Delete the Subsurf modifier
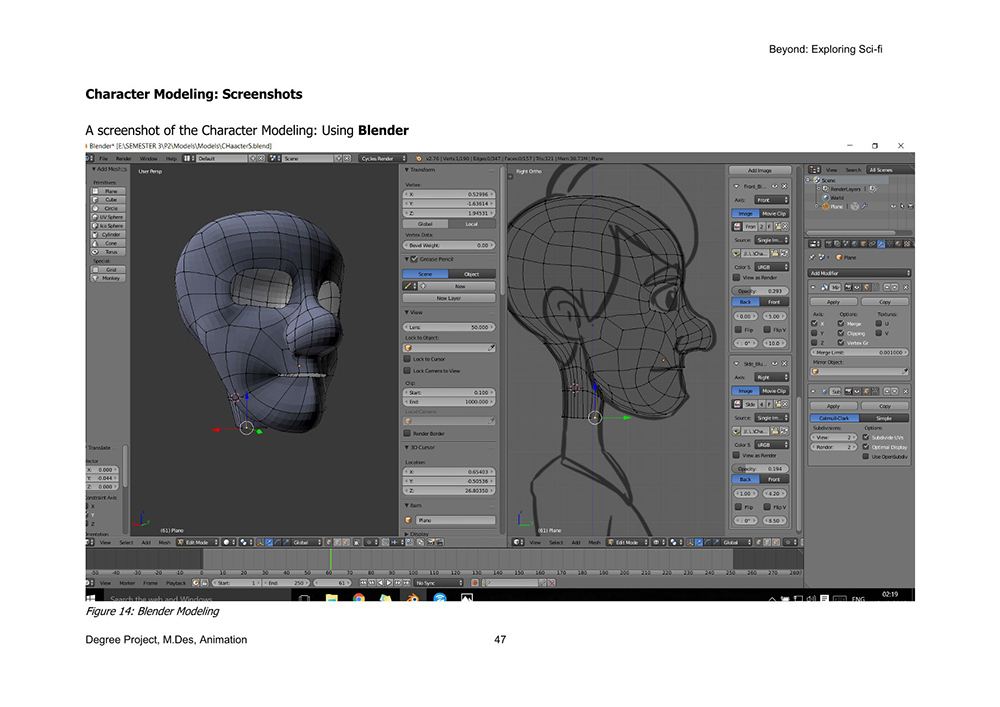The image size is (1000, 707). point(906,391)
